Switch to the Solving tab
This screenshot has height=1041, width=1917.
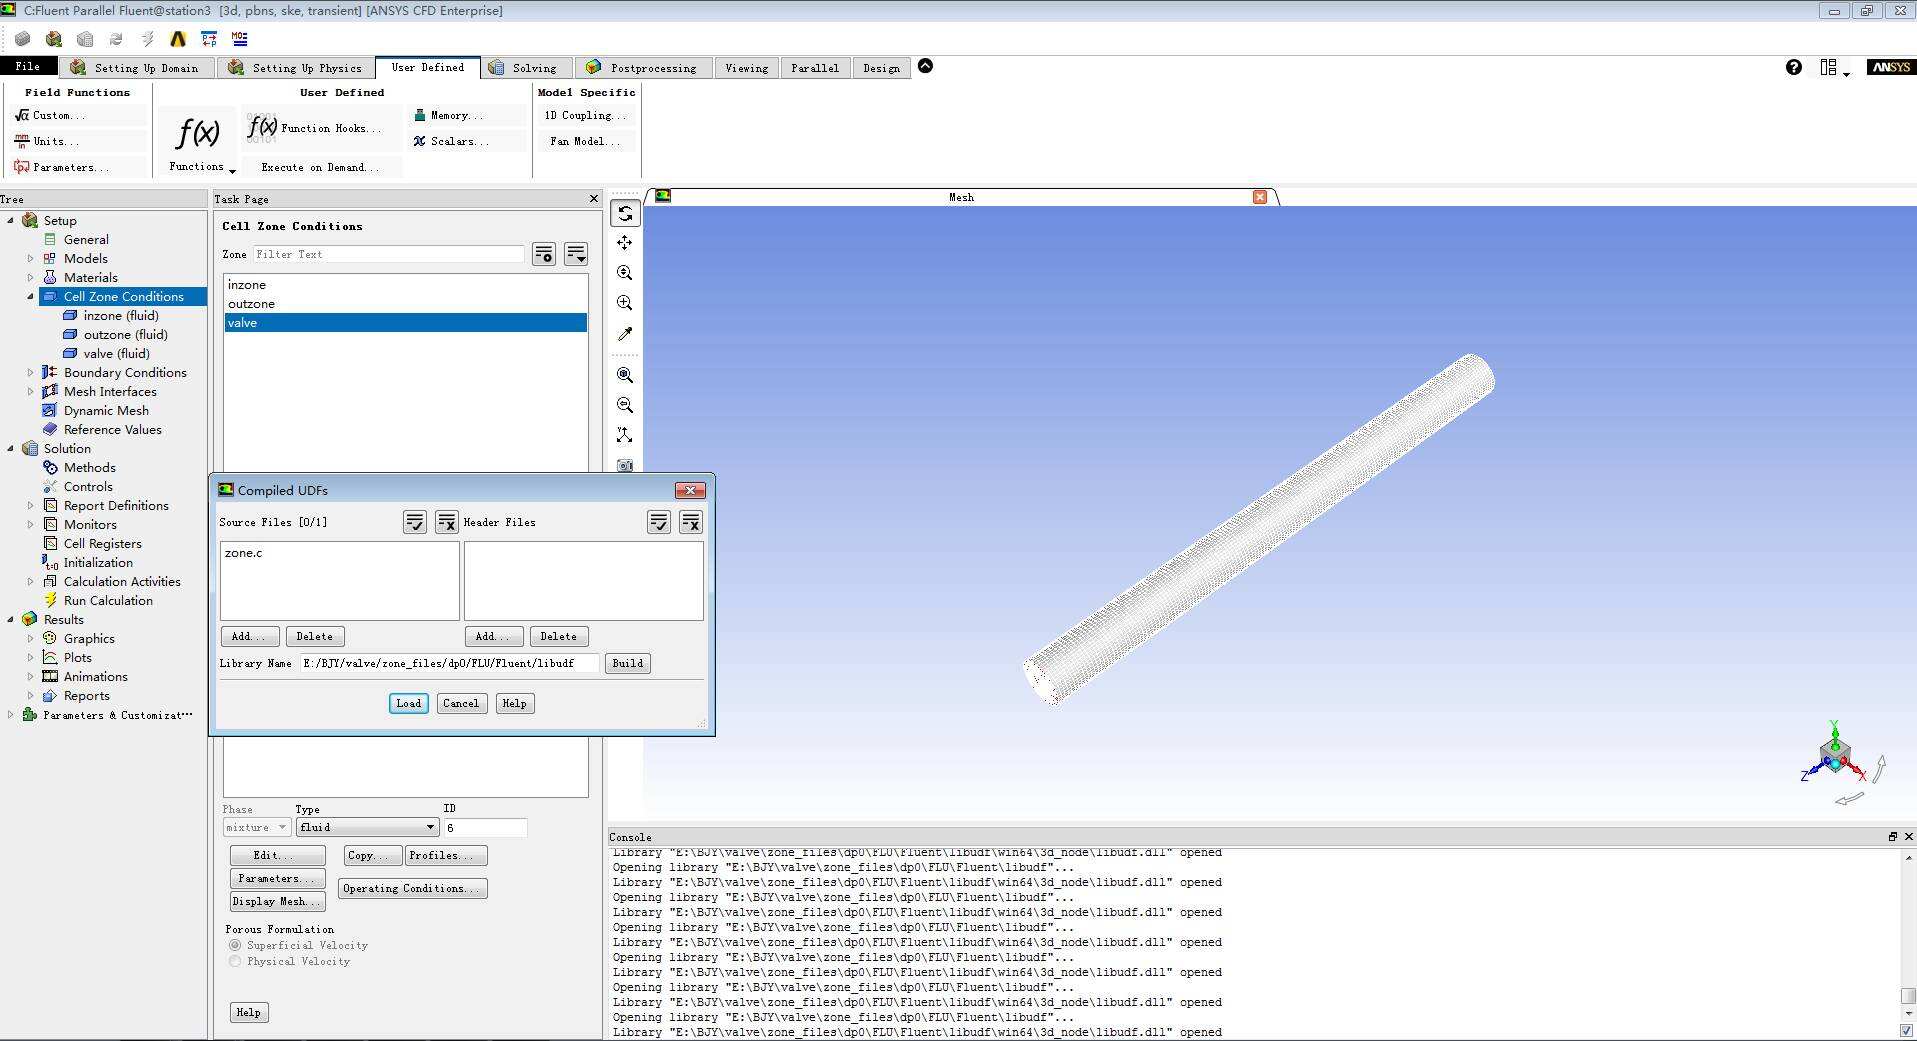[x=525, y=67]
